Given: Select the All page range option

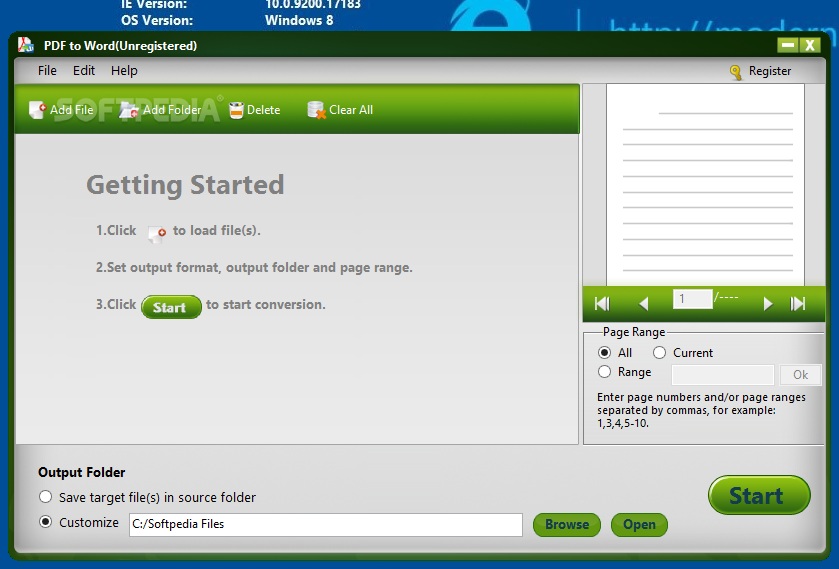Looking at the screenshot, I should point(604,353).
